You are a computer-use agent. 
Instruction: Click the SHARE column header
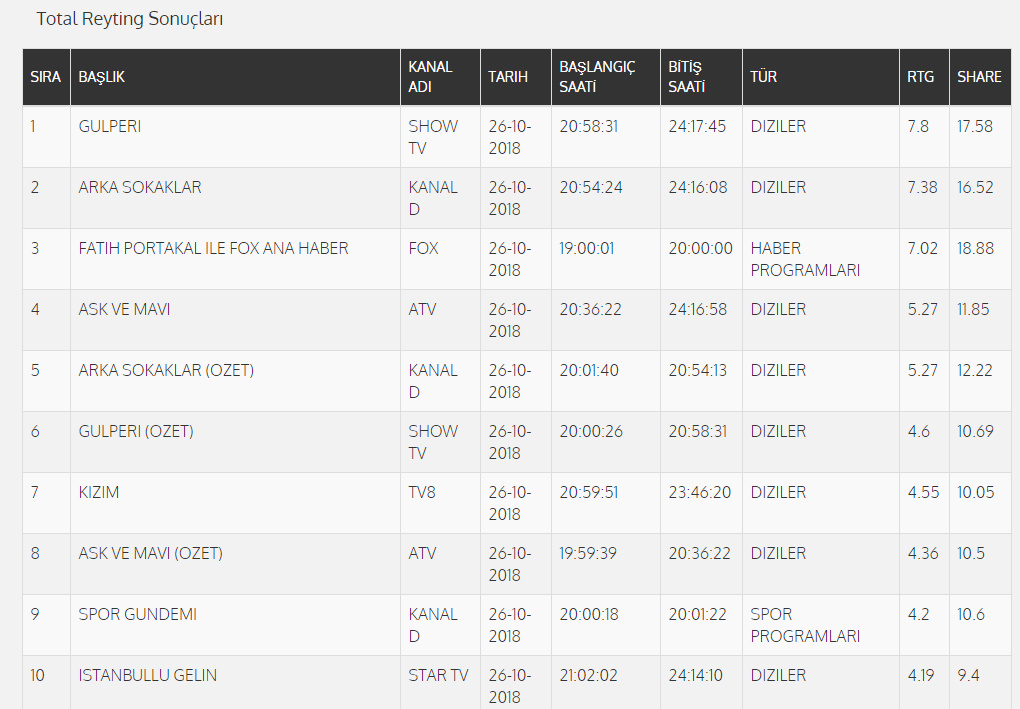pyautogui.click(x=979, y=77)
